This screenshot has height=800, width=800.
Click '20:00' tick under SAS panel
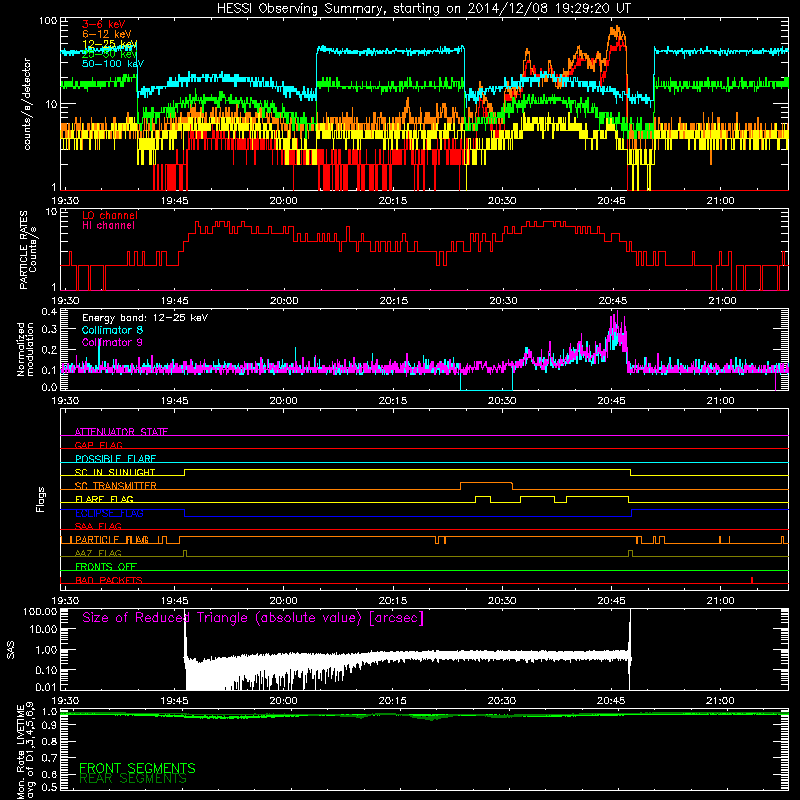point(283,701)
